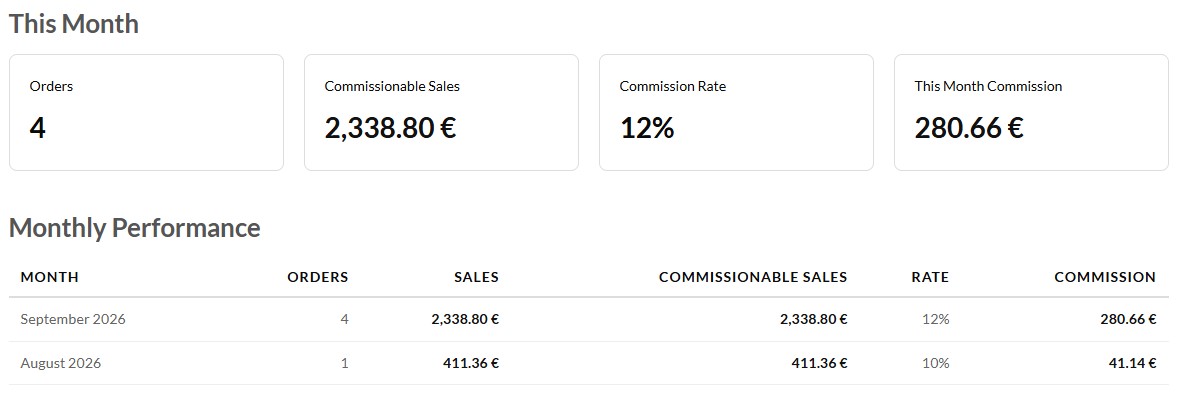Click the 10% rate cell for August
This screenshot has height=400, width=1180.
click(x=935, y=363)
